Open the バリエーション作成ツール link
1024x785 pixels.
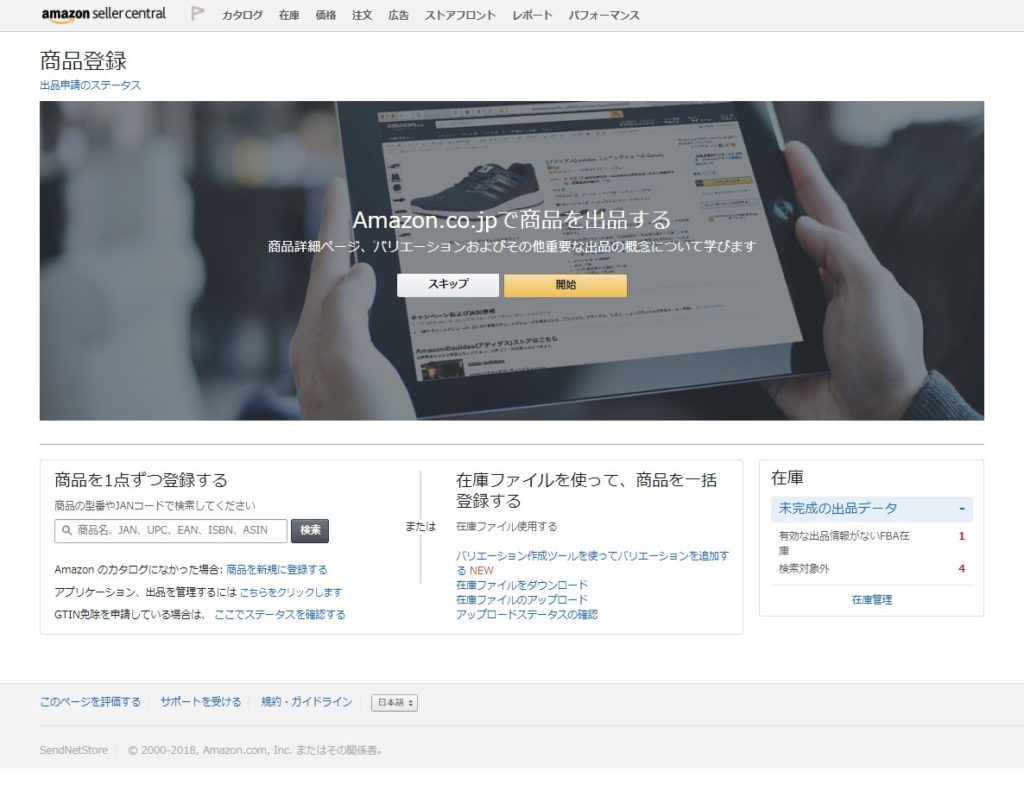click(592, 562)
